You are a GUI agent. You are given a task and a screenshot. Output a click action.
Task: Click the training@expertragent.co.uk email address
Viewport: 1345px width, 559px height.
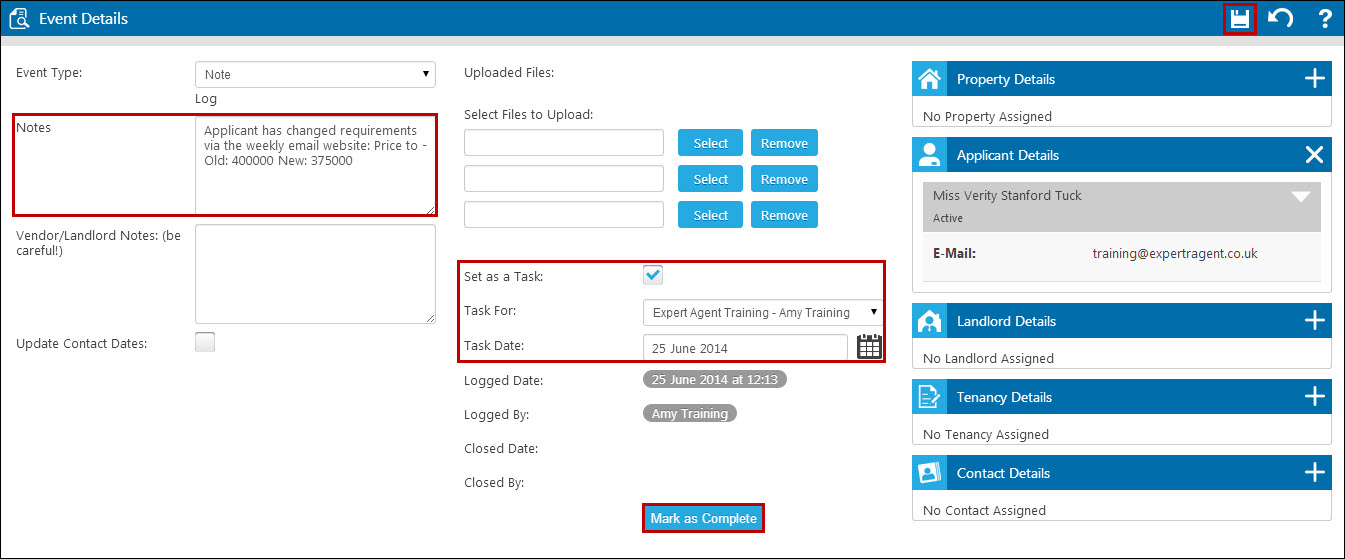pos(1175,253)
